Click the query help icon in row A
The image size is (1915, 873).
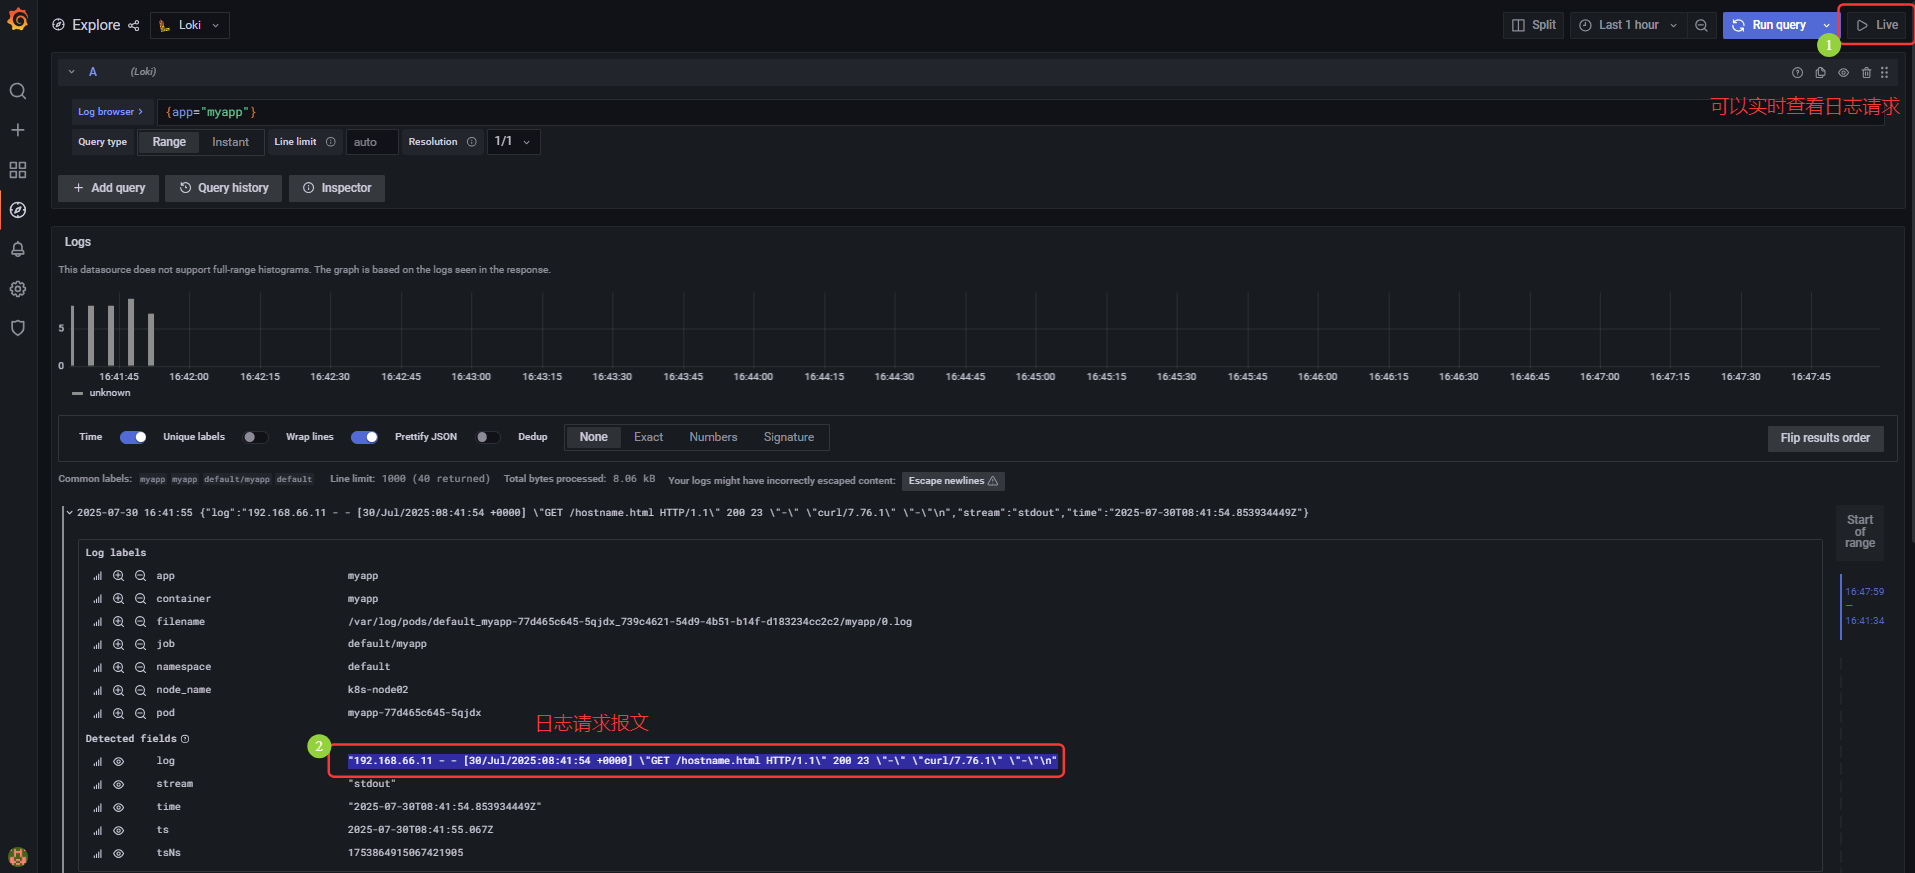click(1797, 72)
